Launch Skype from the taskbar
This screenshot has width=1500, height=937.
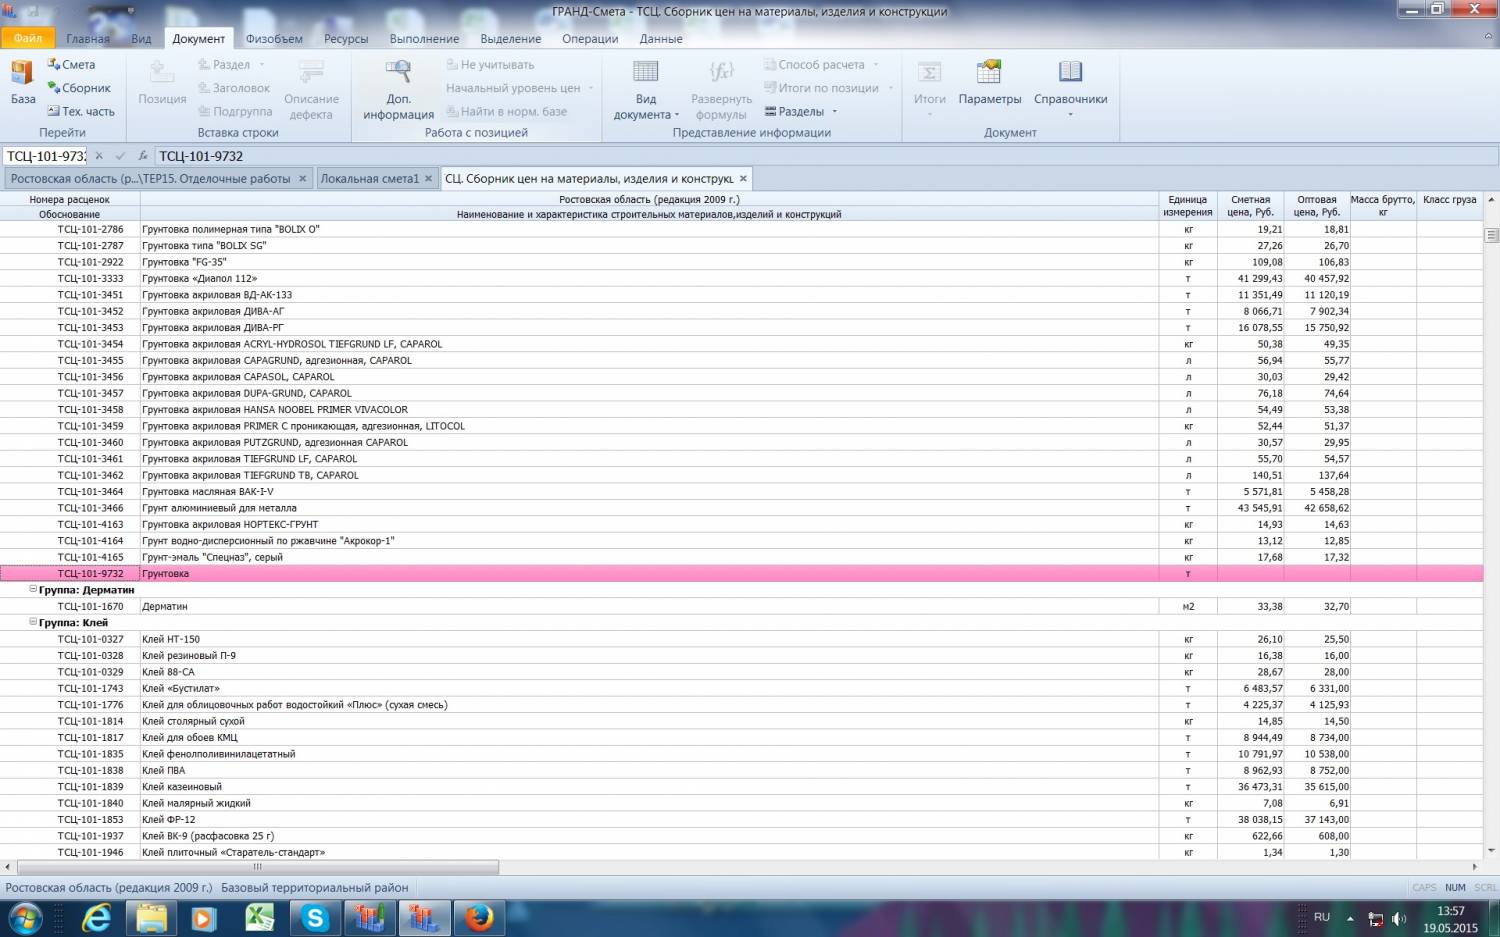point(315,917)
